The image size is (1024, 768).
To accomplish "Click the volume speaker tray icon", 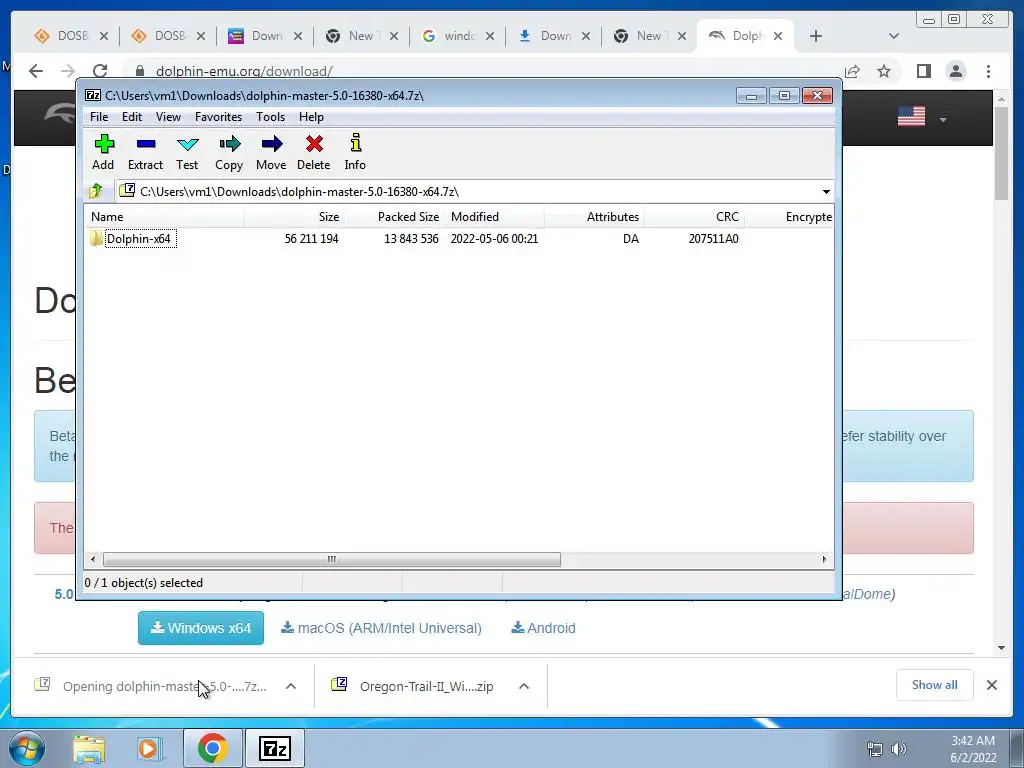I will [899, 748].
